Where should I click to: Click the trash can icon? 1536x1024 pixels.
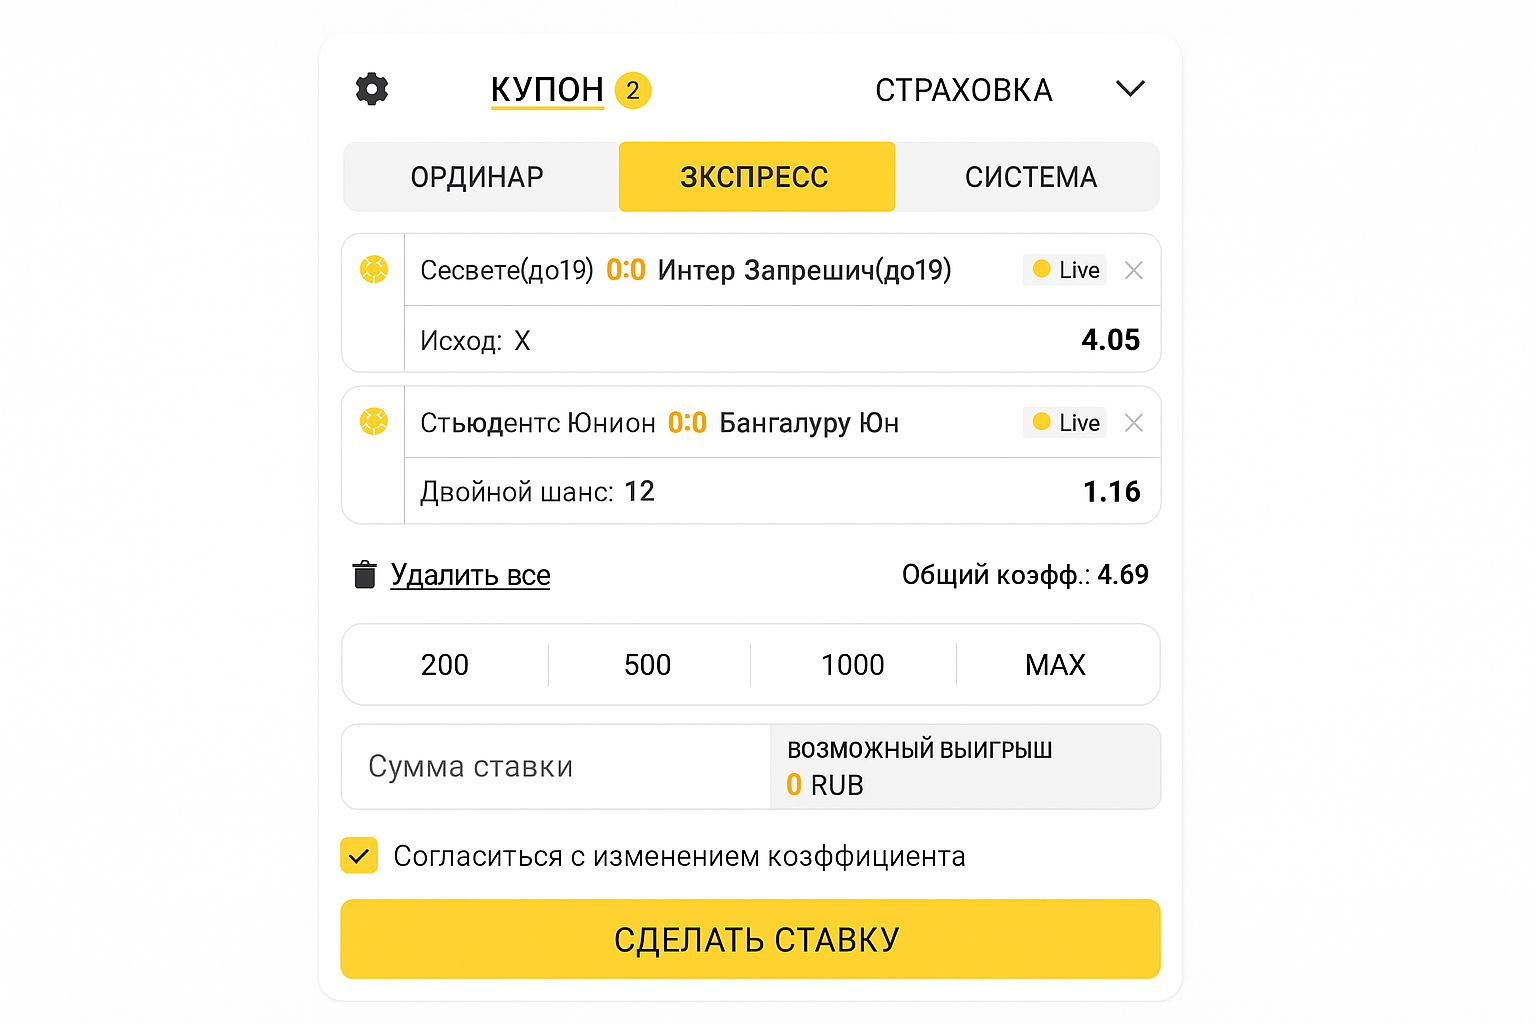pos(364,575)
